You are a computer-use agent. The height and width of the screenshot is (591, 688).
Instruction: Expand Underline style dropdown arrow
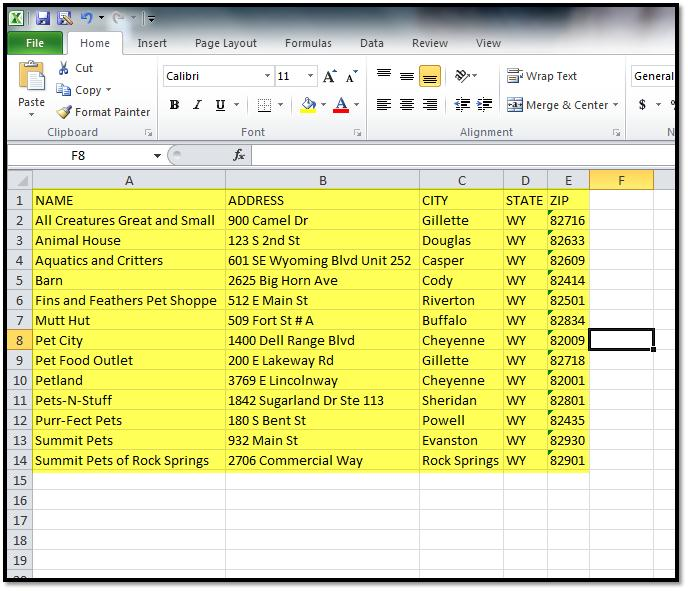pyautogui.click(x=236, y=105)
